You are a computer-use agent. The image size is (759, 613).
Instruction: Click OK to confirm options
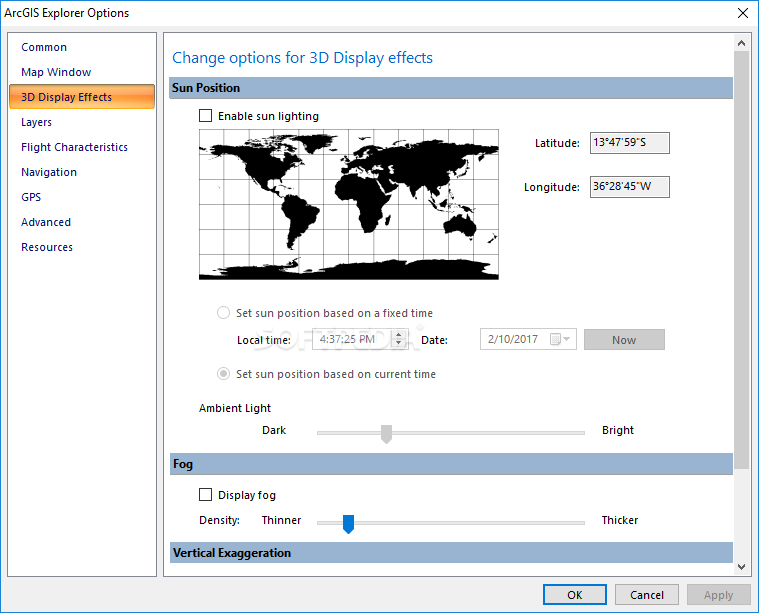[575, 595]
